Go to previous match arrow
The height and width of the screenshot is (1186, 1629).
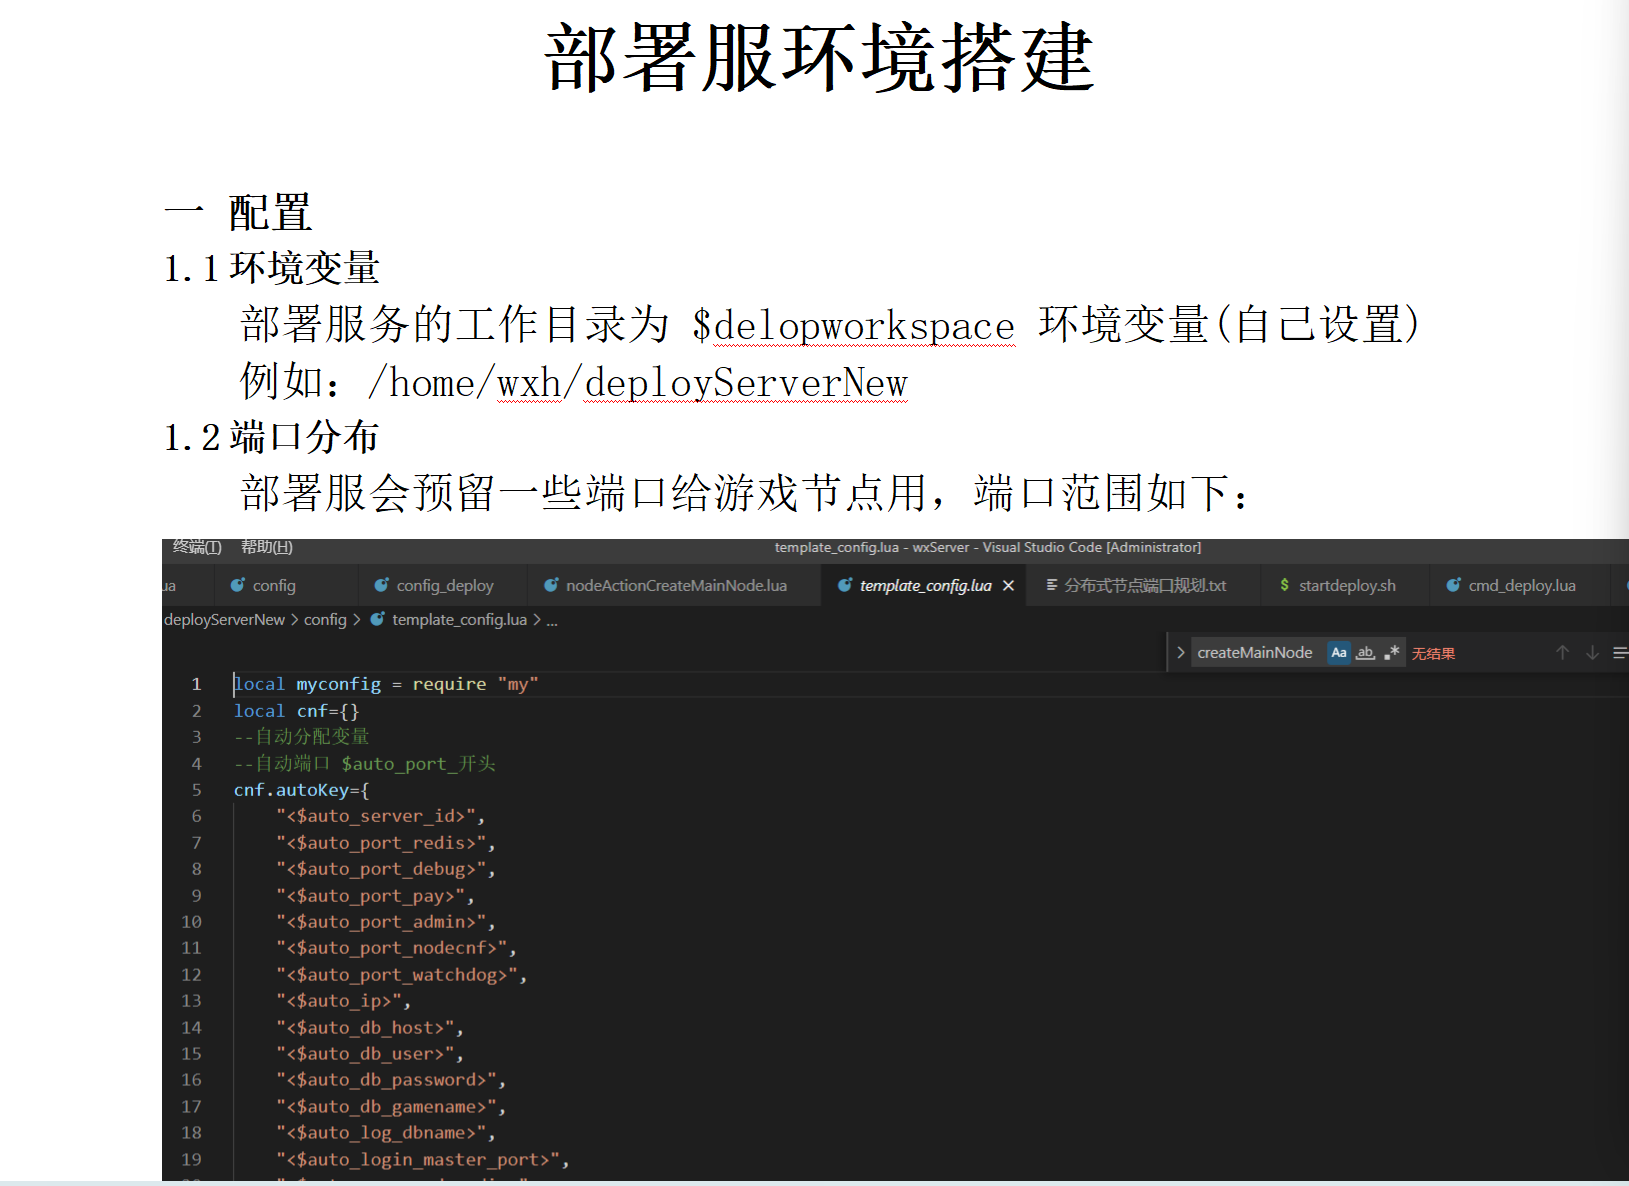click(1563, 652)
